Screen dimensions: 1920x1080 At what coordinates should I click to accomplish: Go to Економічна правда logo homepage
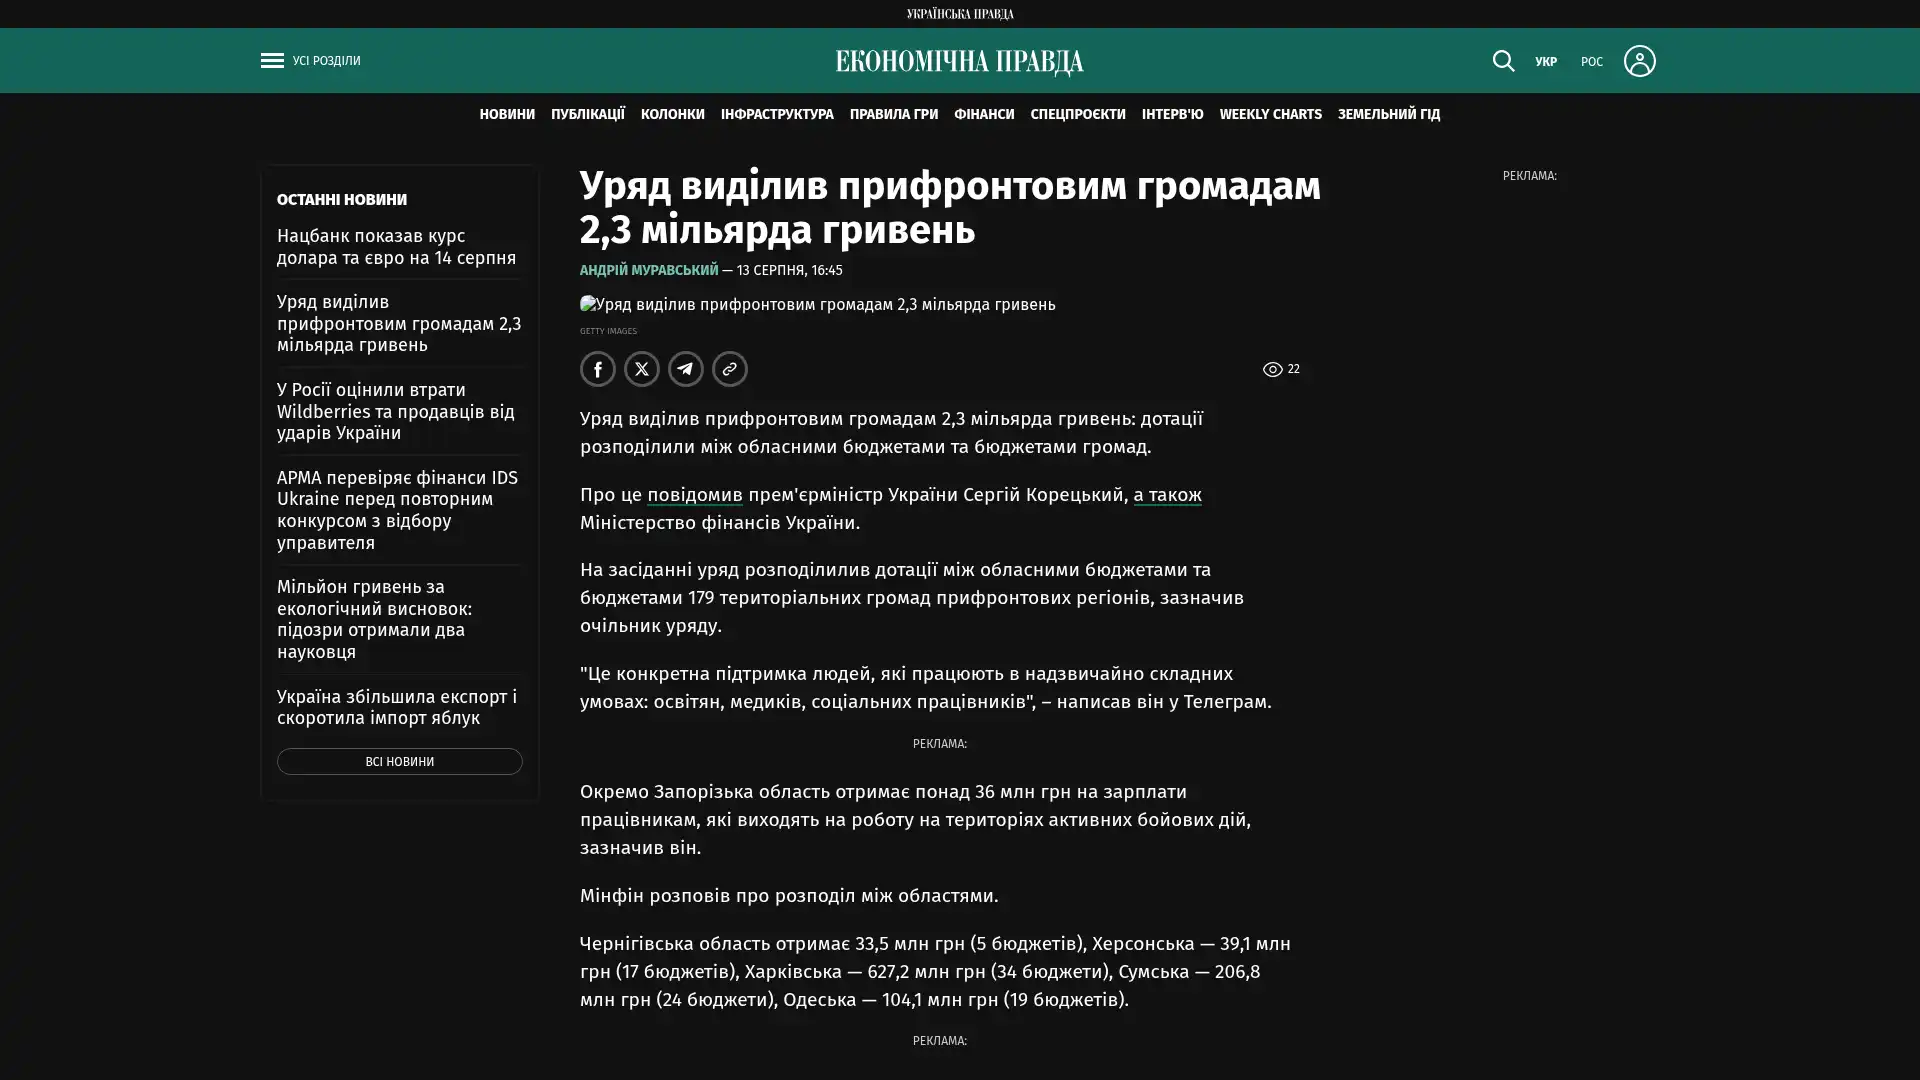pos(960,62)
